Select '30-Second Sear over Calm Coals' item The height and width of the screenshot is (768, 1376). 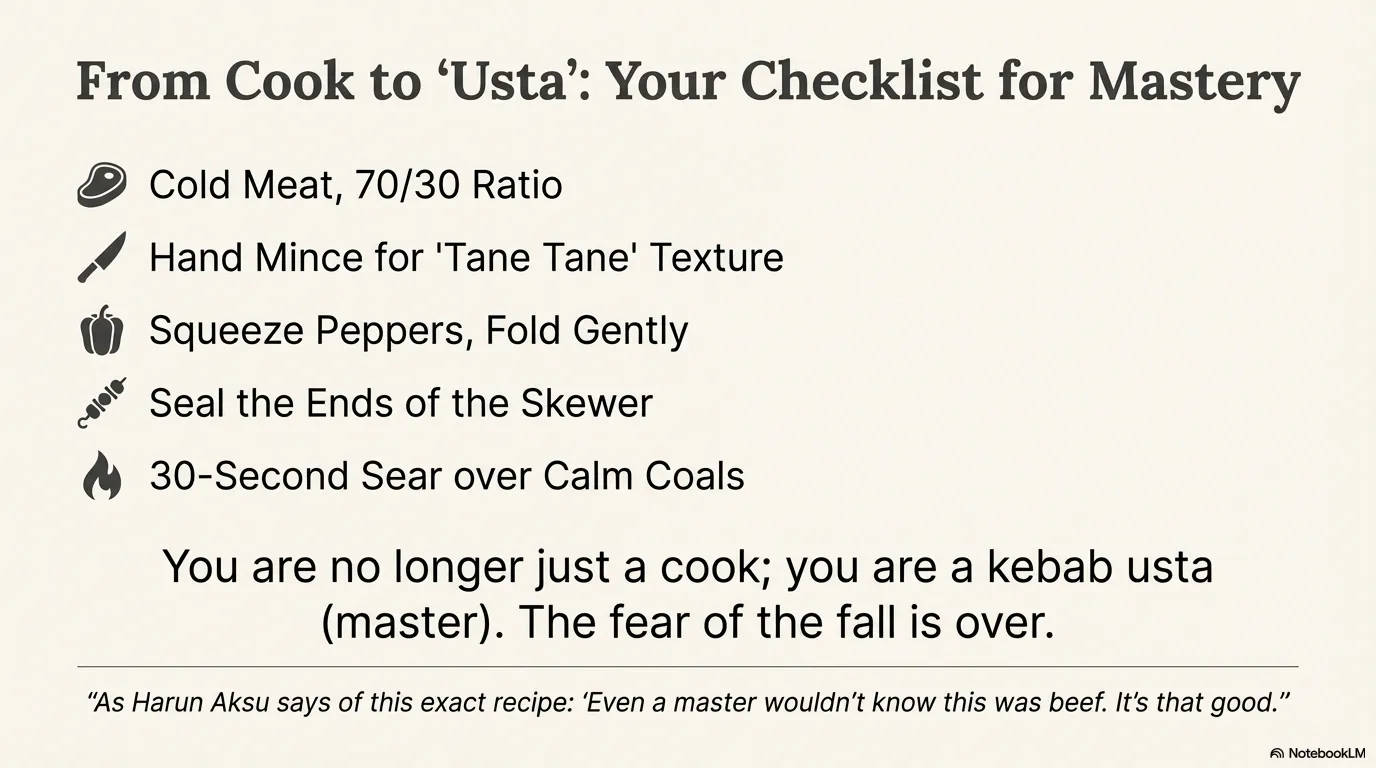(x=447, y=476)
